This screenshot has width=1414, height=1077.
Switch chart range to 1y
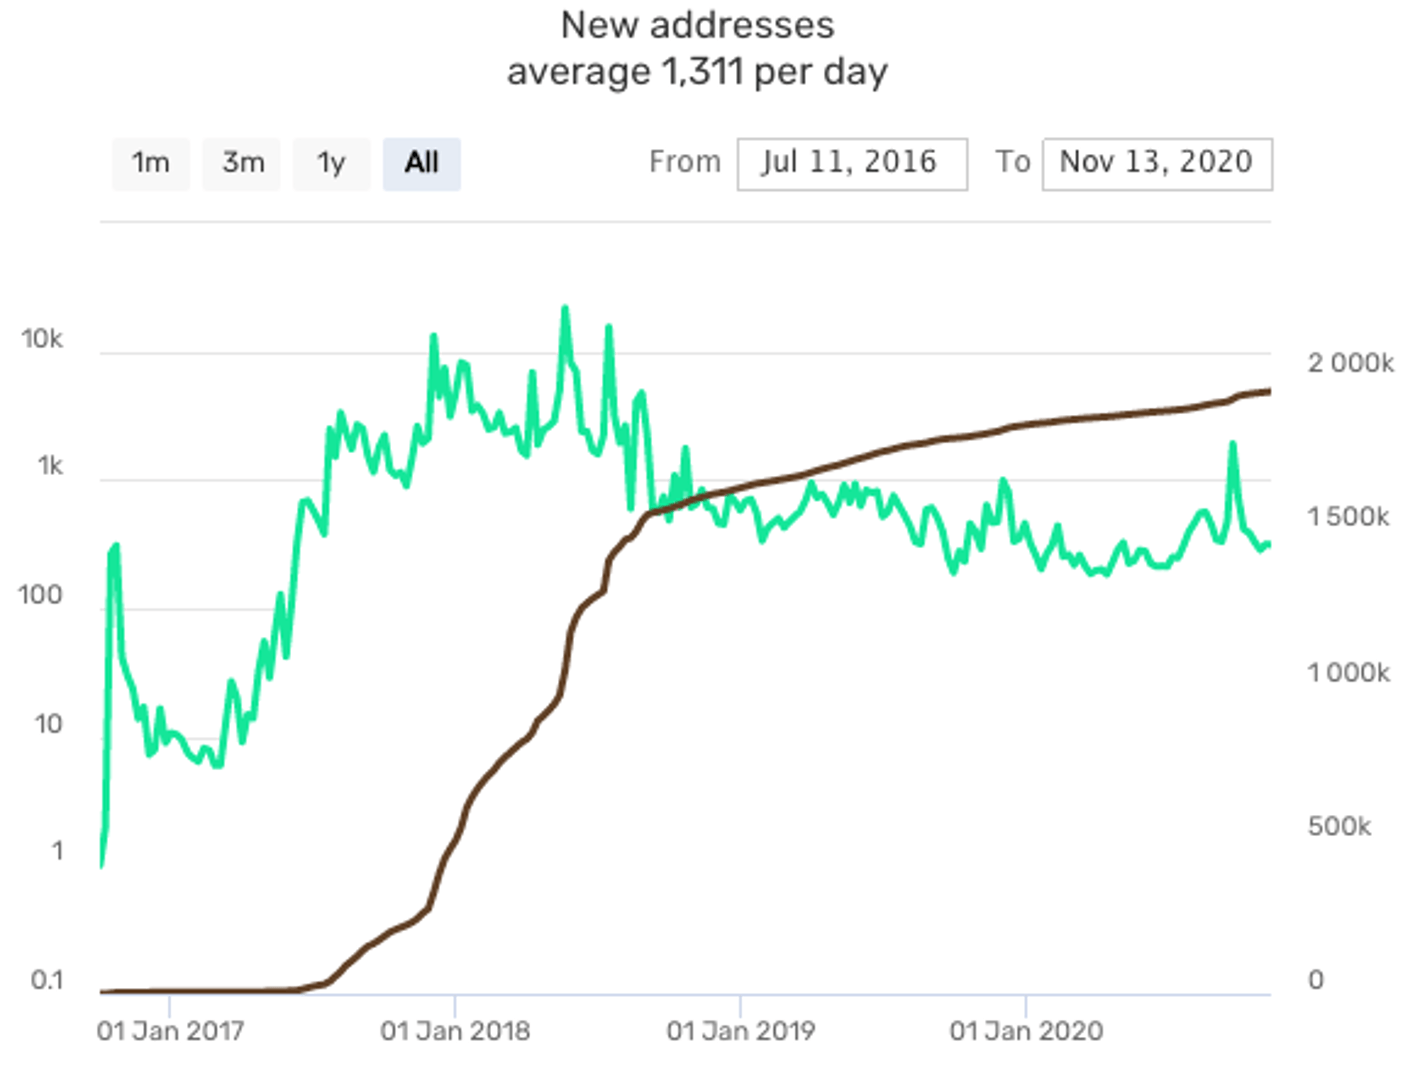(x=331, y=163)
